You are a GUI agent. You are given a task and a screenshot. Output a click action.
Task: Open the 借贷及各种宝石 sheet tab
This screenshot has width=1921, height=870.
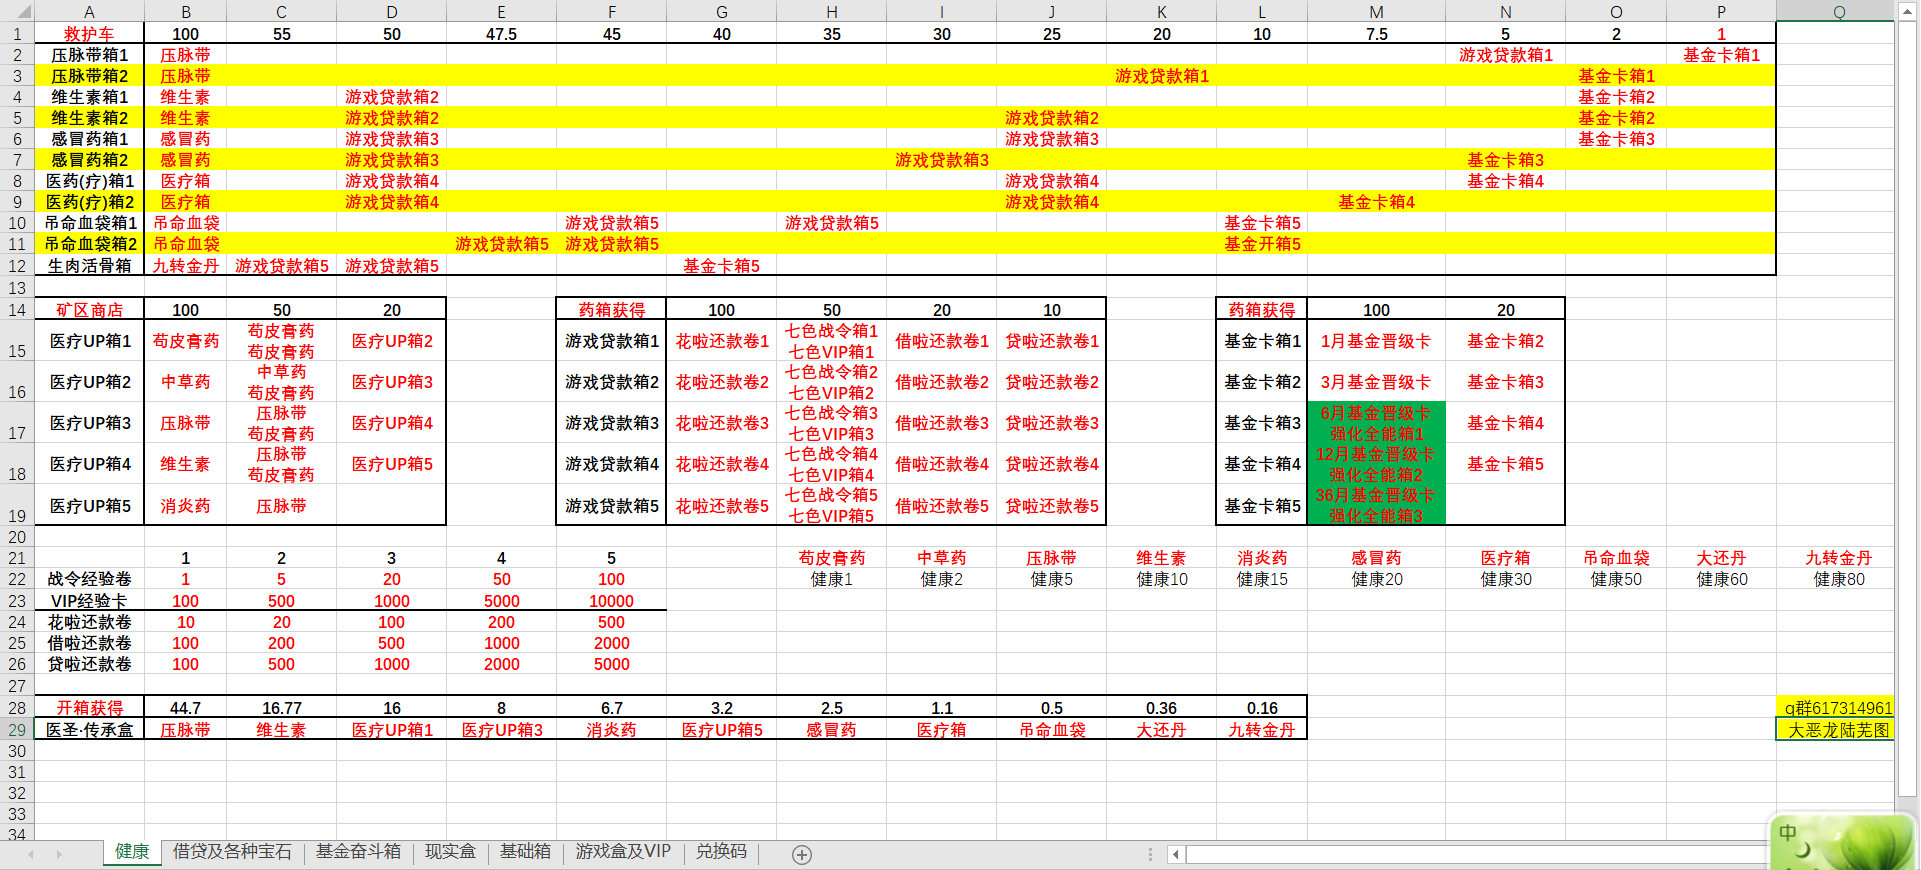[x=232, y=852]
